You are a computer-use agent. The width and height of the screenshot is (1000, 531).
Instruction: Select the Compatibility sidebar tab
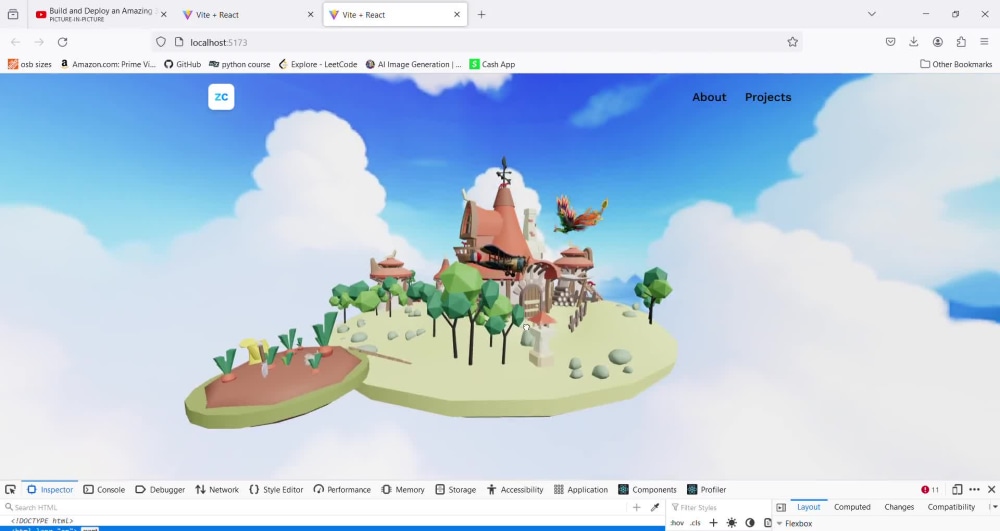pos(951,507)
